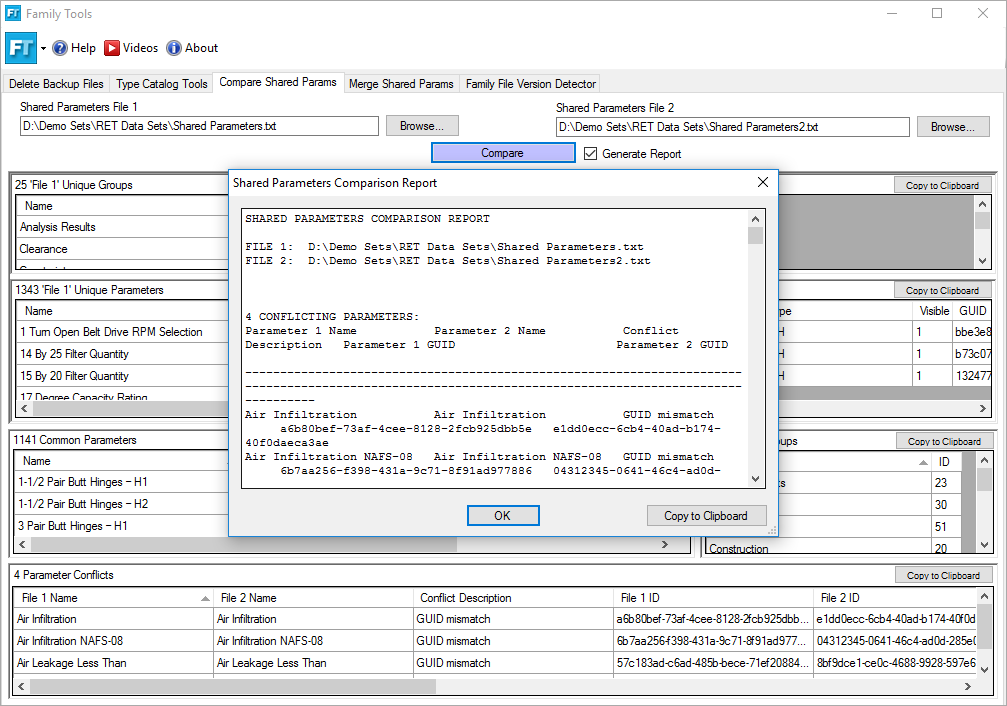Screen dimensions: 1007x706
Task: Go to Family File Version Detector tab
Action: 530,84
